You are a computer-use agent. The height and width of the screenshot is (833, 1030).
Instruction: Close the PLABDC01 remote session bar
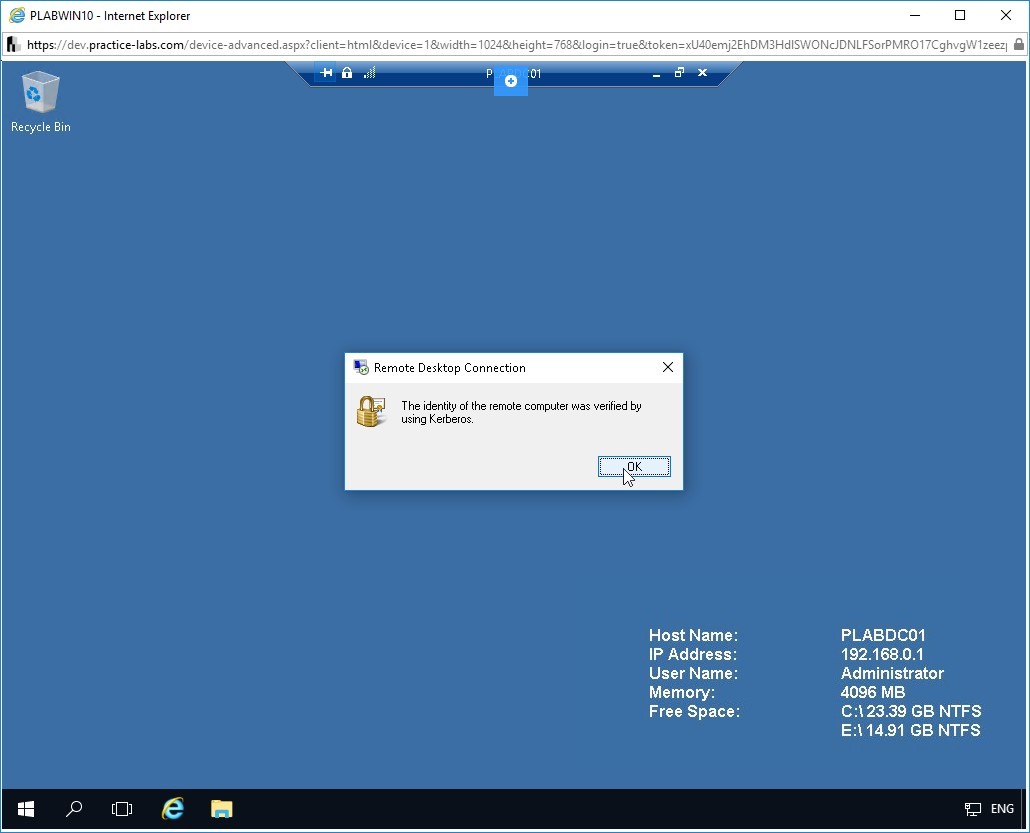702,73
